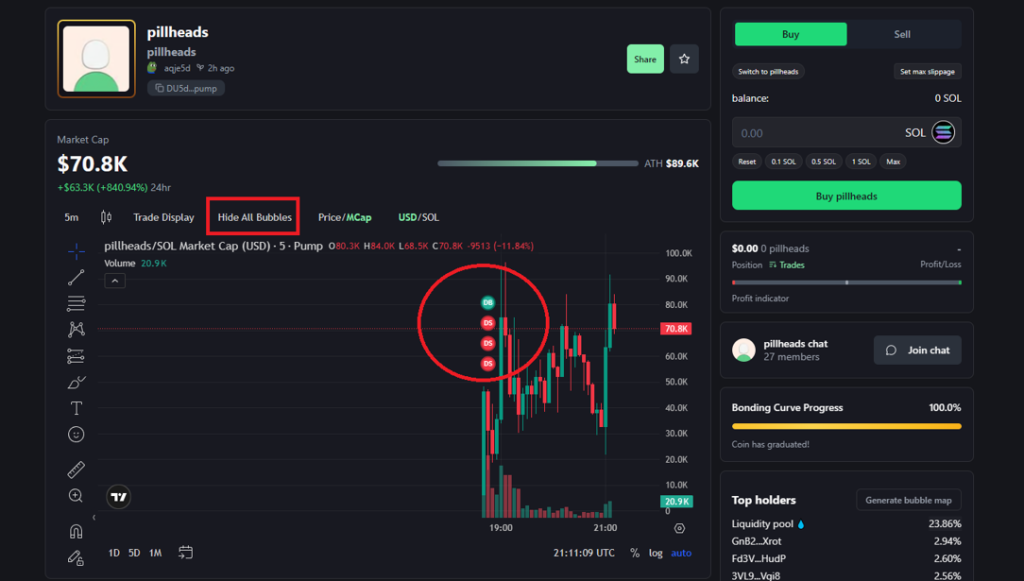Viewport: 1024px width, 581px height.
Task: Choose the 0.1 SOL preset amount
Action: click(x=784, y=161)
